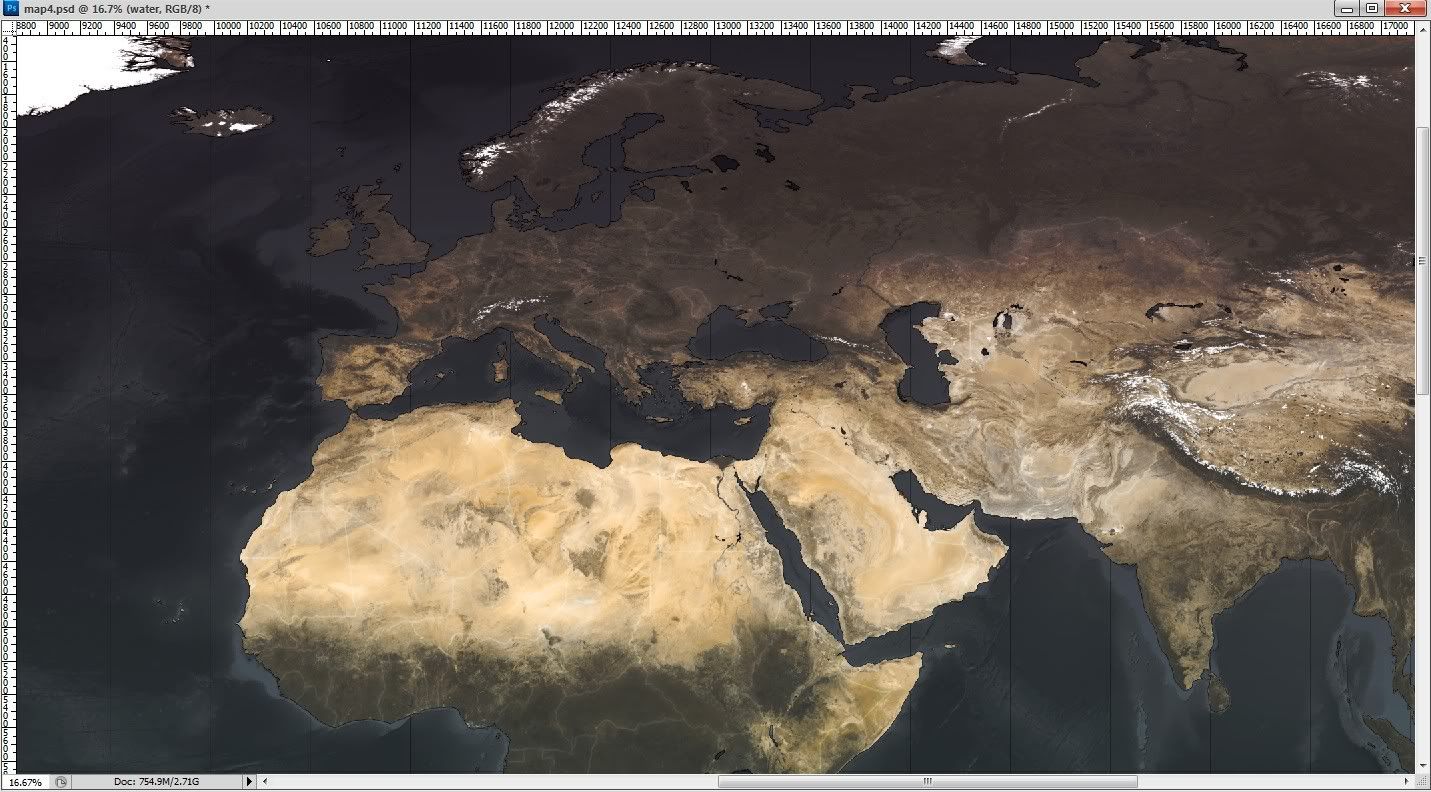Image resolution: width=1431 pixels, height=792 pixels.
Task: Click the 16.67% zoom level field
Action: tap(26, 782)
